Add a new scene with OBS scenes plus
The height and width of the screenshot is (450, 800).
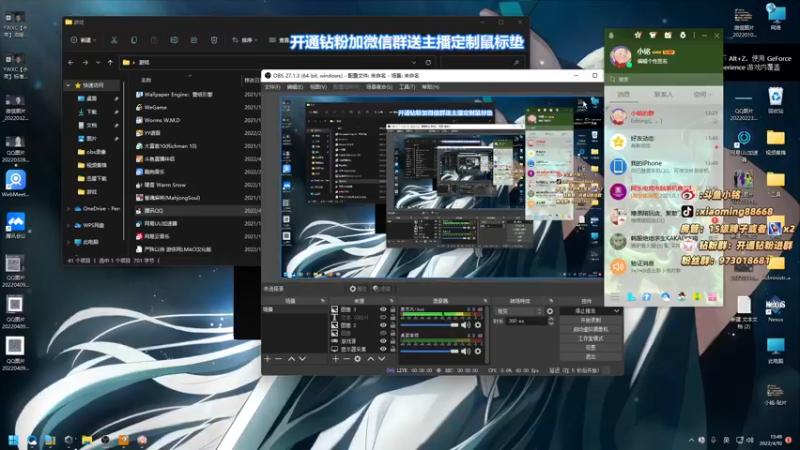click(x=267, y=359)
